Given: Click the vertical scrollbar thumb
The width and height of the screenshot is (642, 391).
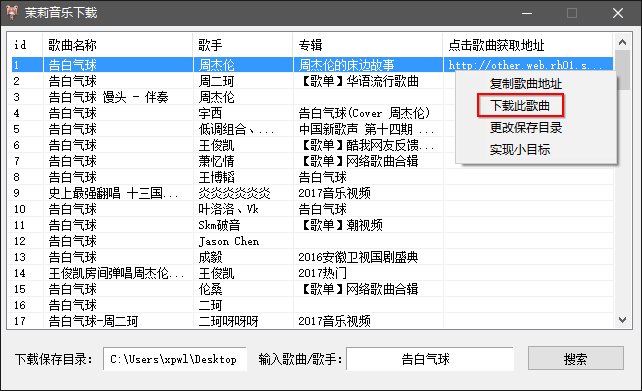Looking at the screenshot, I should click(x=622, y=70).
